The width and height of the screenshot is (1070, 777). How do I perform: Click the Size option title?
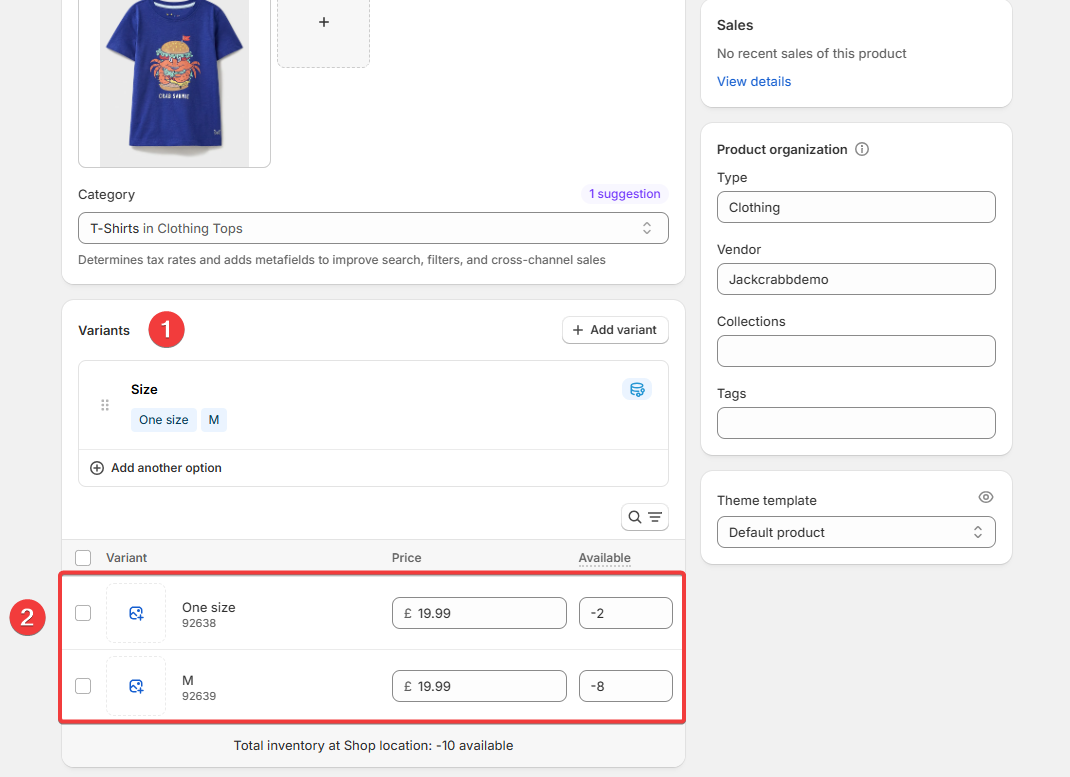click(144, 390)
